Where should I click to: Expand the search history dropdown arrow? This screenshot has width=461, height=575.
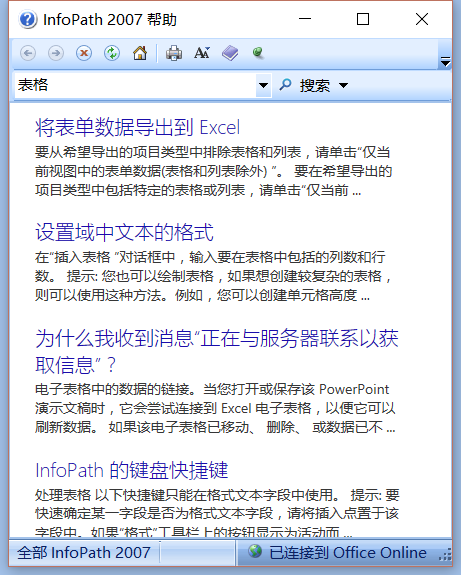tap(263, 85)
